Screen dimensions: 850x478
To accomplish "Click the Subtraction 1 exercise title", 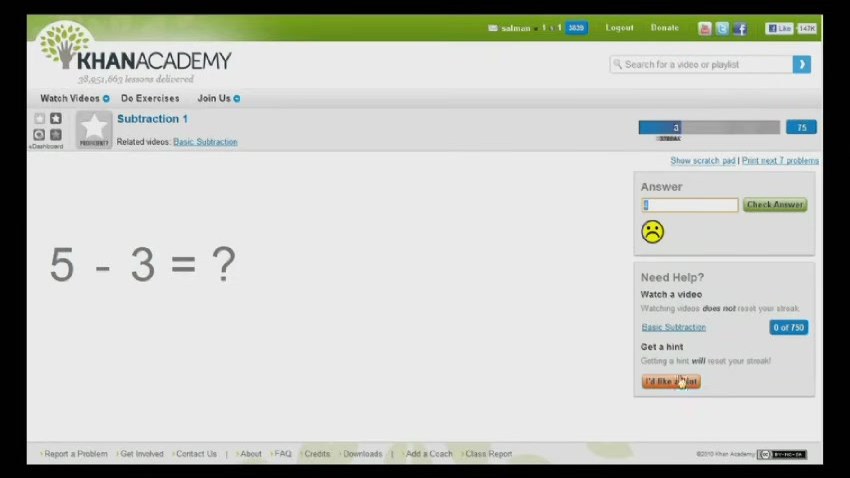I will (152, 119).
